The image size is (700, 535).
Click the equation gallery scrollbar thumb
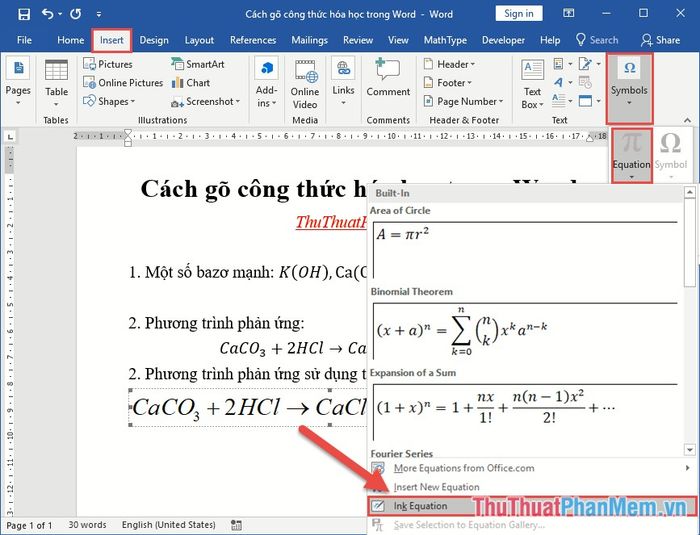point(690,242)
